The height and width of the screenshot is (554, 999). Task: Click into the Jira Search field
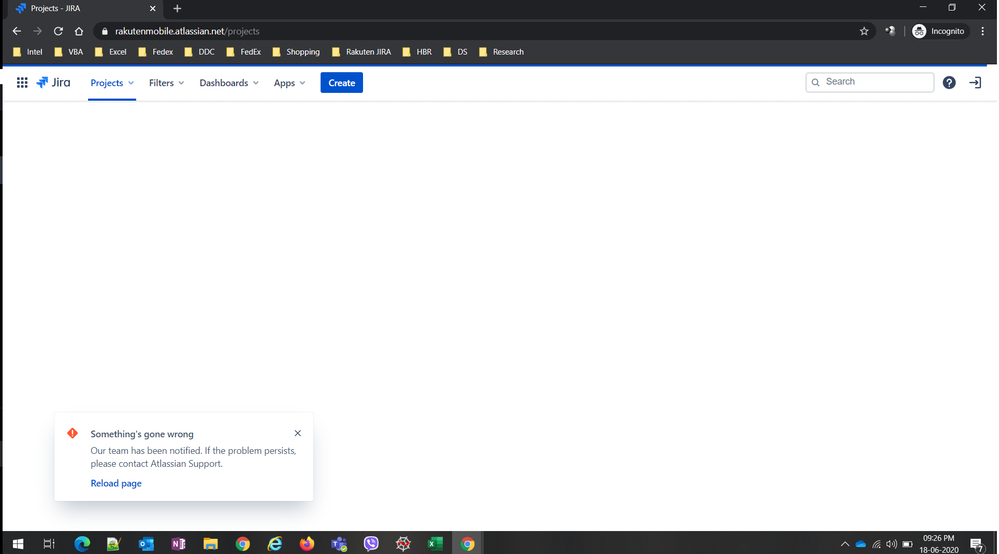[870, 82]
